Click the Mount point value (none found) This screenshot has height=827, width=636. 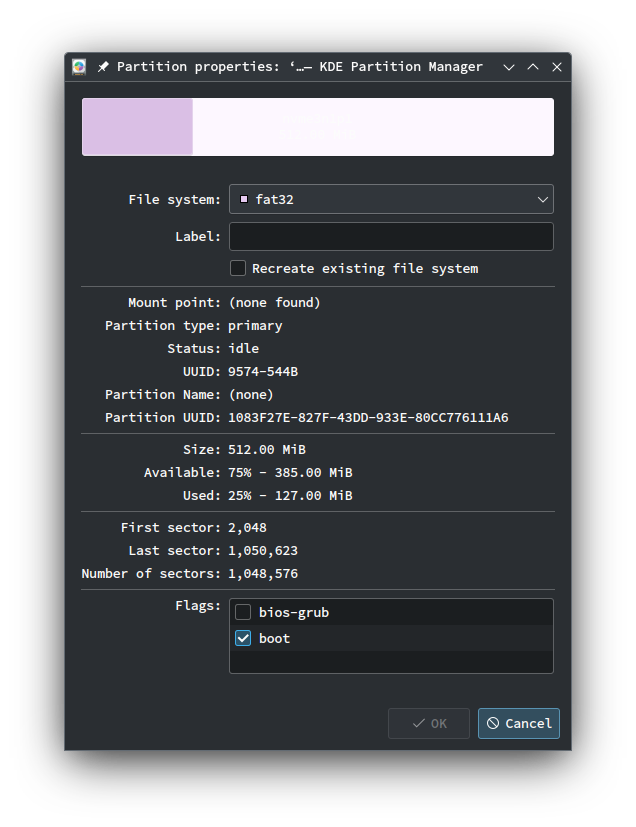[274, 303]
